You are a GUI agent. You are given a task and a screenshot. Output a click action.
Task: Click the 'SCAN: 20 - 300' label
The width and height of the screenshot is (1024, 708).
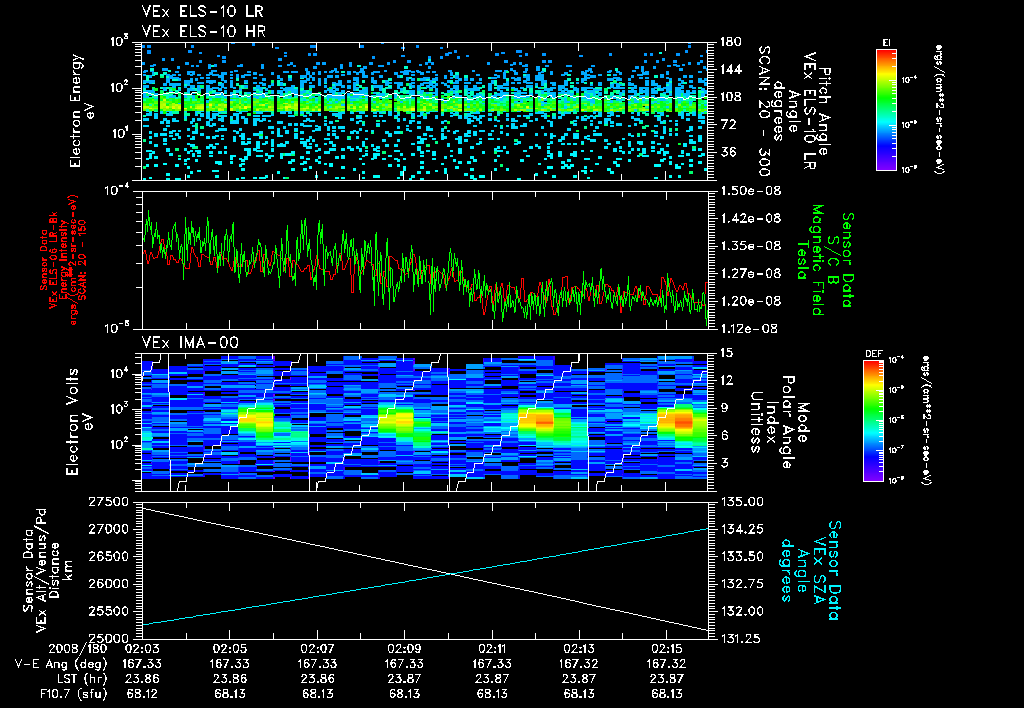point(763,111)
